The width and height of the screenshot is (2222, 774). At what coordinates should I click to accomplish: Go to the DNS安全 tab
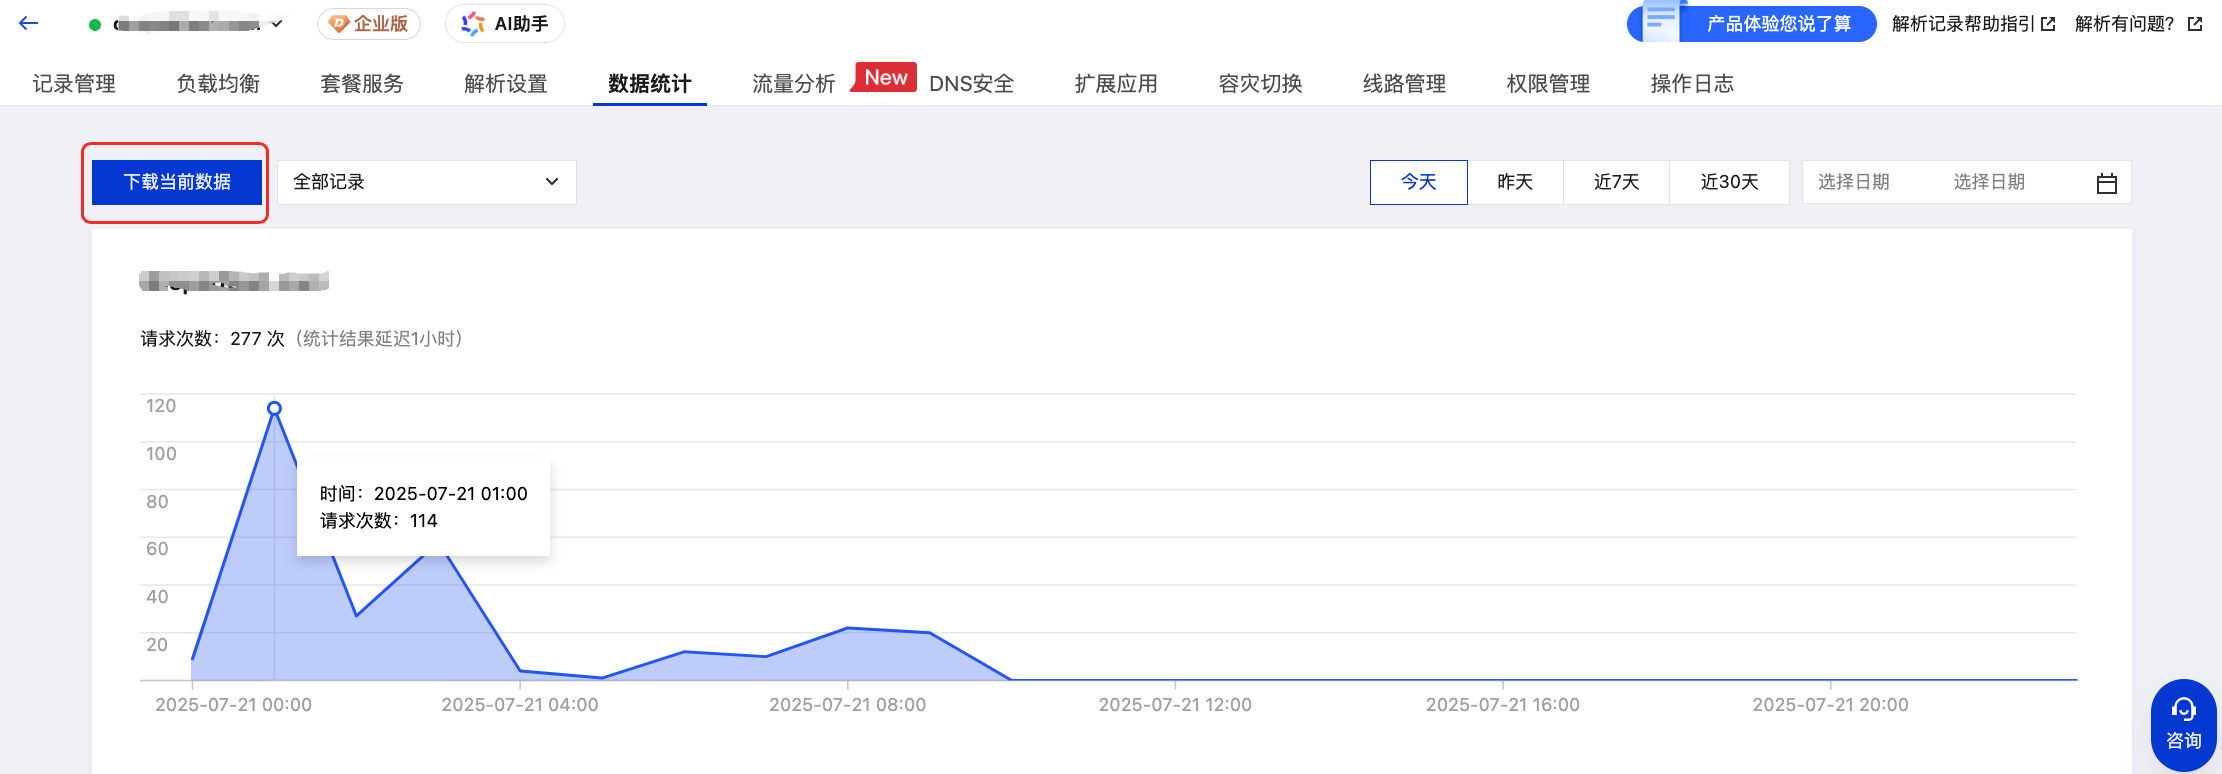coord(971,84)
